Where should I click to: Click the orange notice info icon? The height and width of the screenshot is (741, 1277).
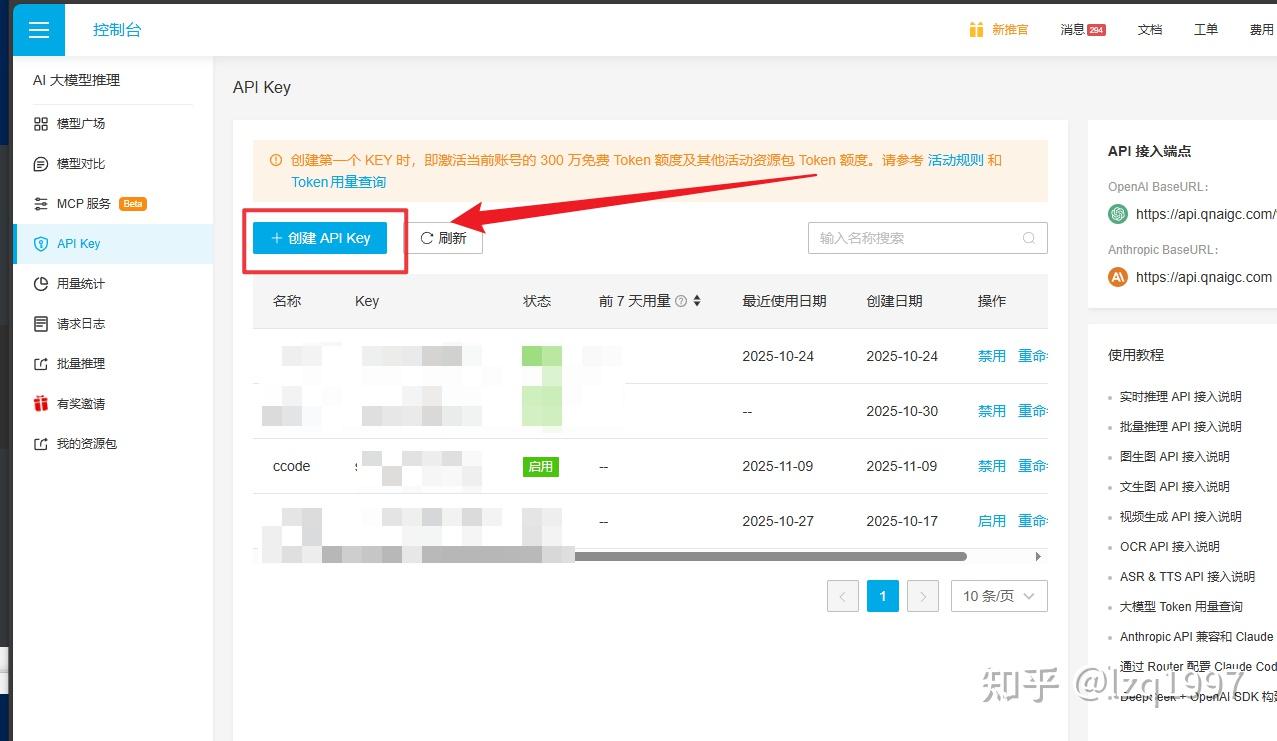(x=276, y=160)
